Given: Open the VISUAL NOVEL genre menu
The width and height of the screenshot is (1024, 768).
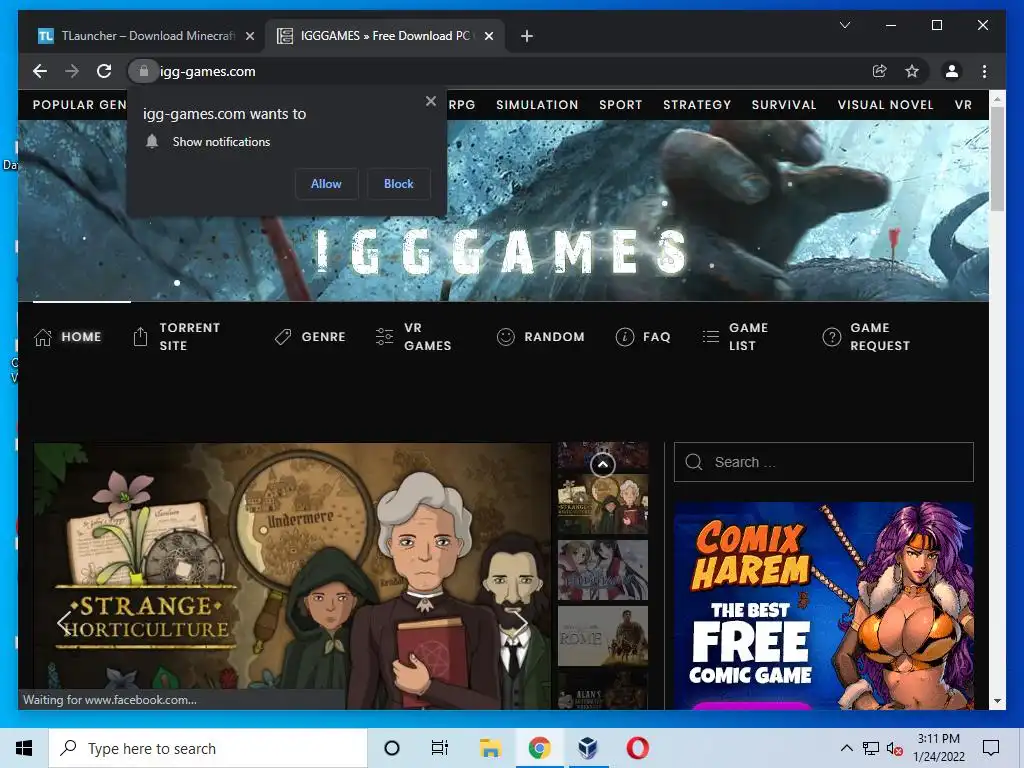Looking at the screenshot, I should tap(885, 104).
